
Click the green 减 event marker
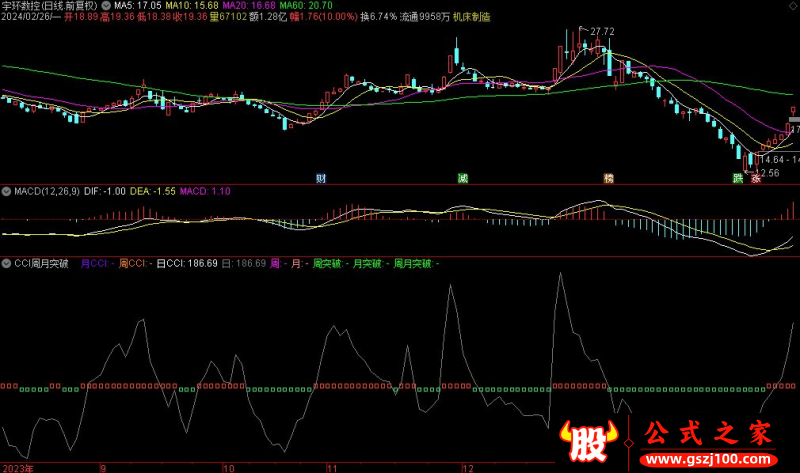pyautogui.click(x=462, y=178)
